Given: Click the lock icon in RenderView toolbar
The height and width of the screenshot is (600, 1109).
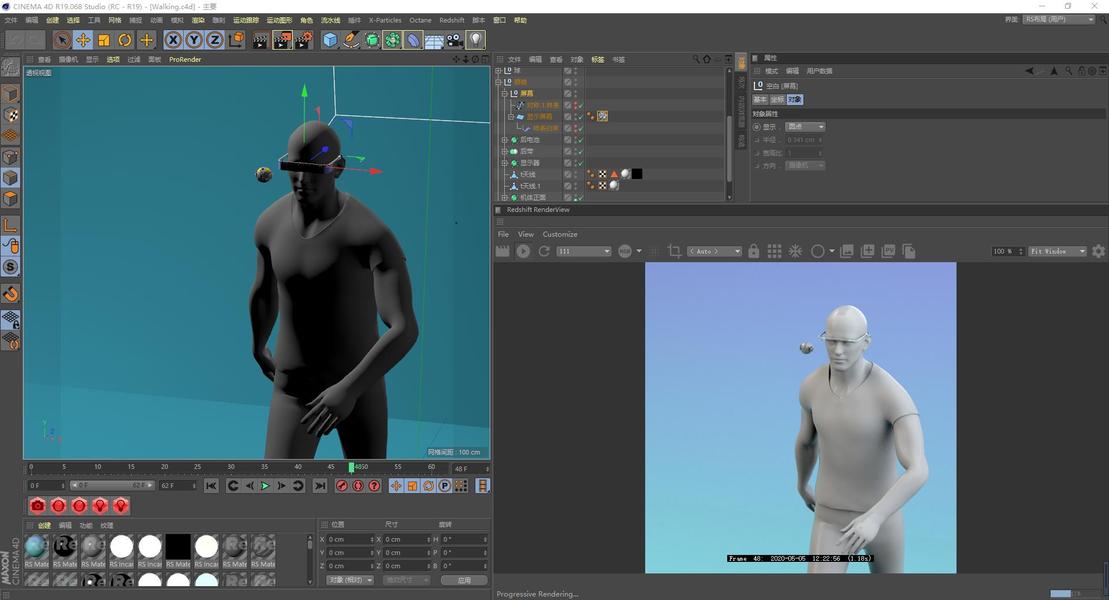Looking at the screenshot, I should pos(754,251).
